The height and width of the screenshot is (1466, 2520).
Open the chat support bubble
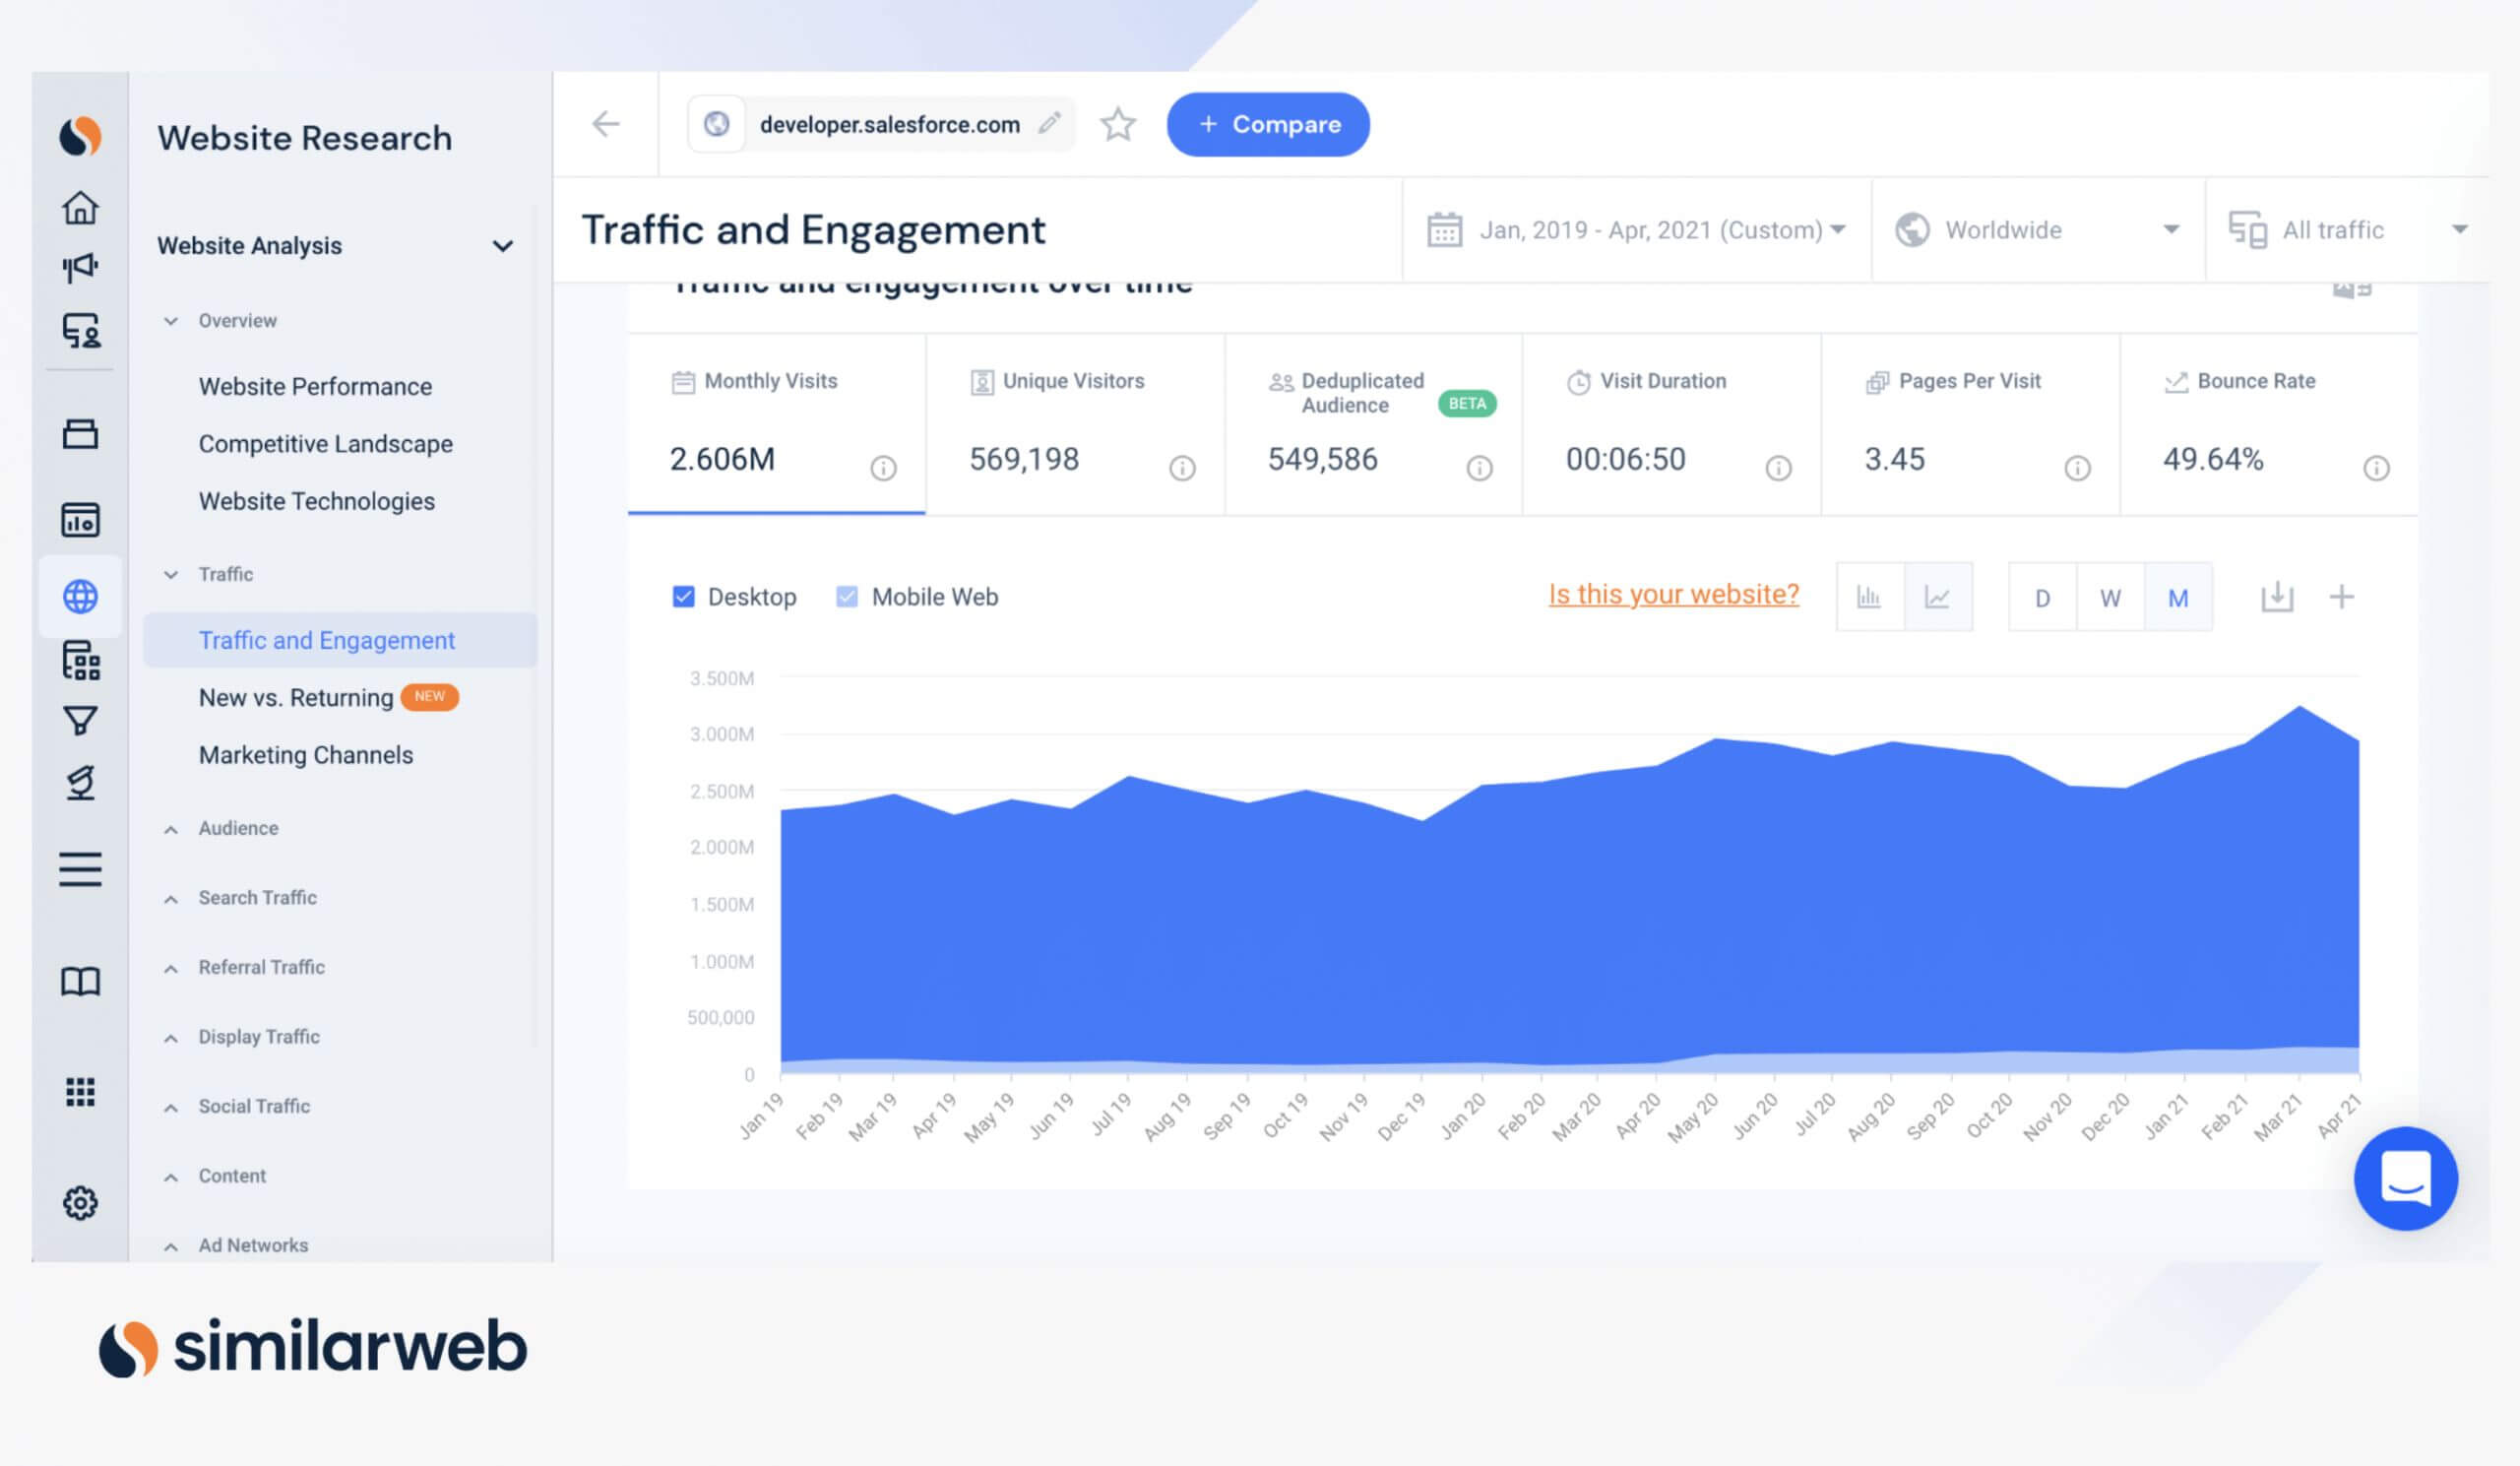pyautogui.click(x=2405, y=1178)
